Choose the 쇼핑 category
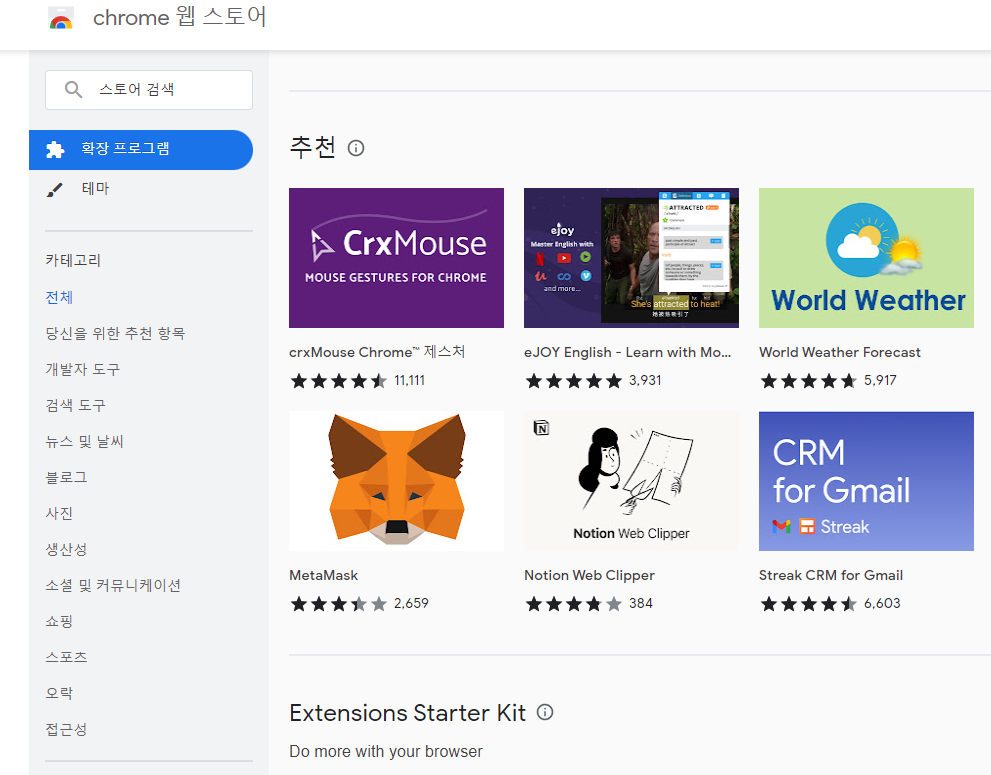Screen dimensions: 991x775 point(59,621)
